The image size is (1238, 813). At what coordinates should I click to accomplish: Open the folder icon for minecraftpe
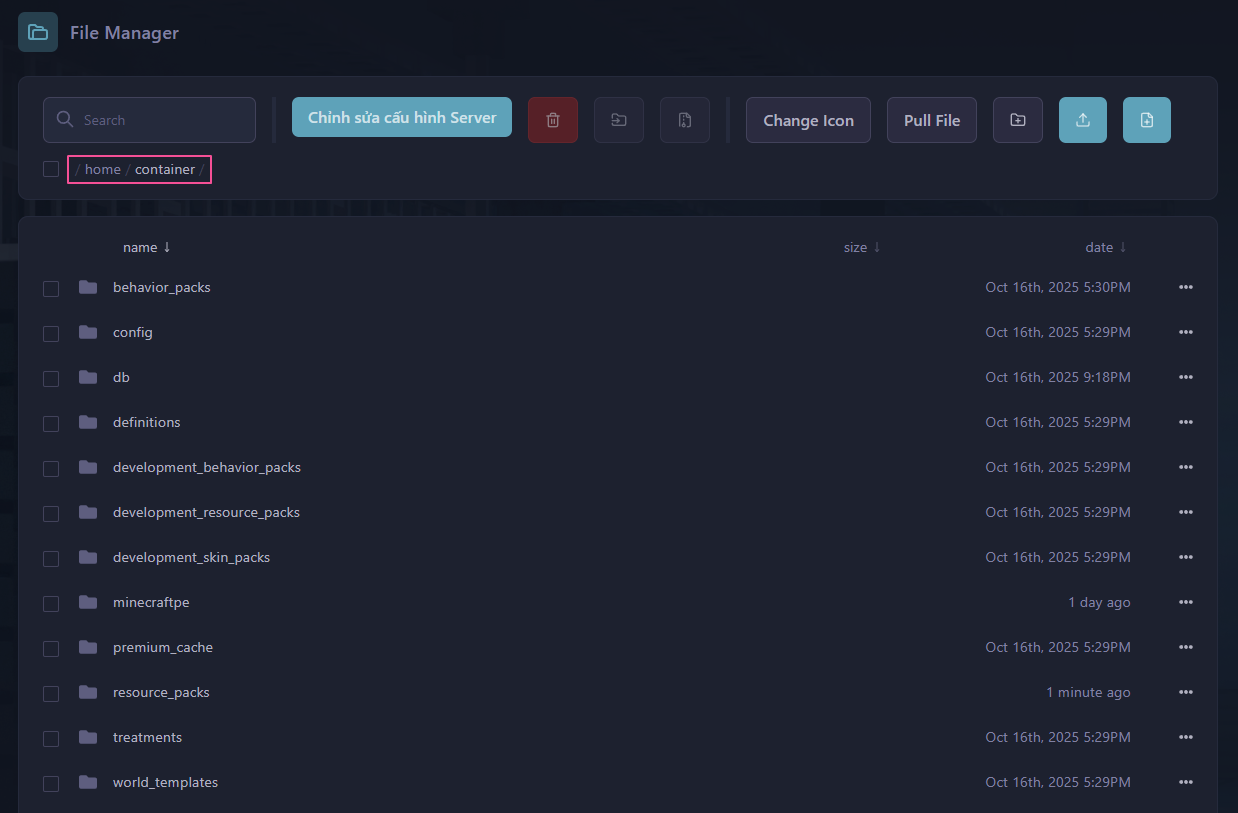(x=88, y=602)
